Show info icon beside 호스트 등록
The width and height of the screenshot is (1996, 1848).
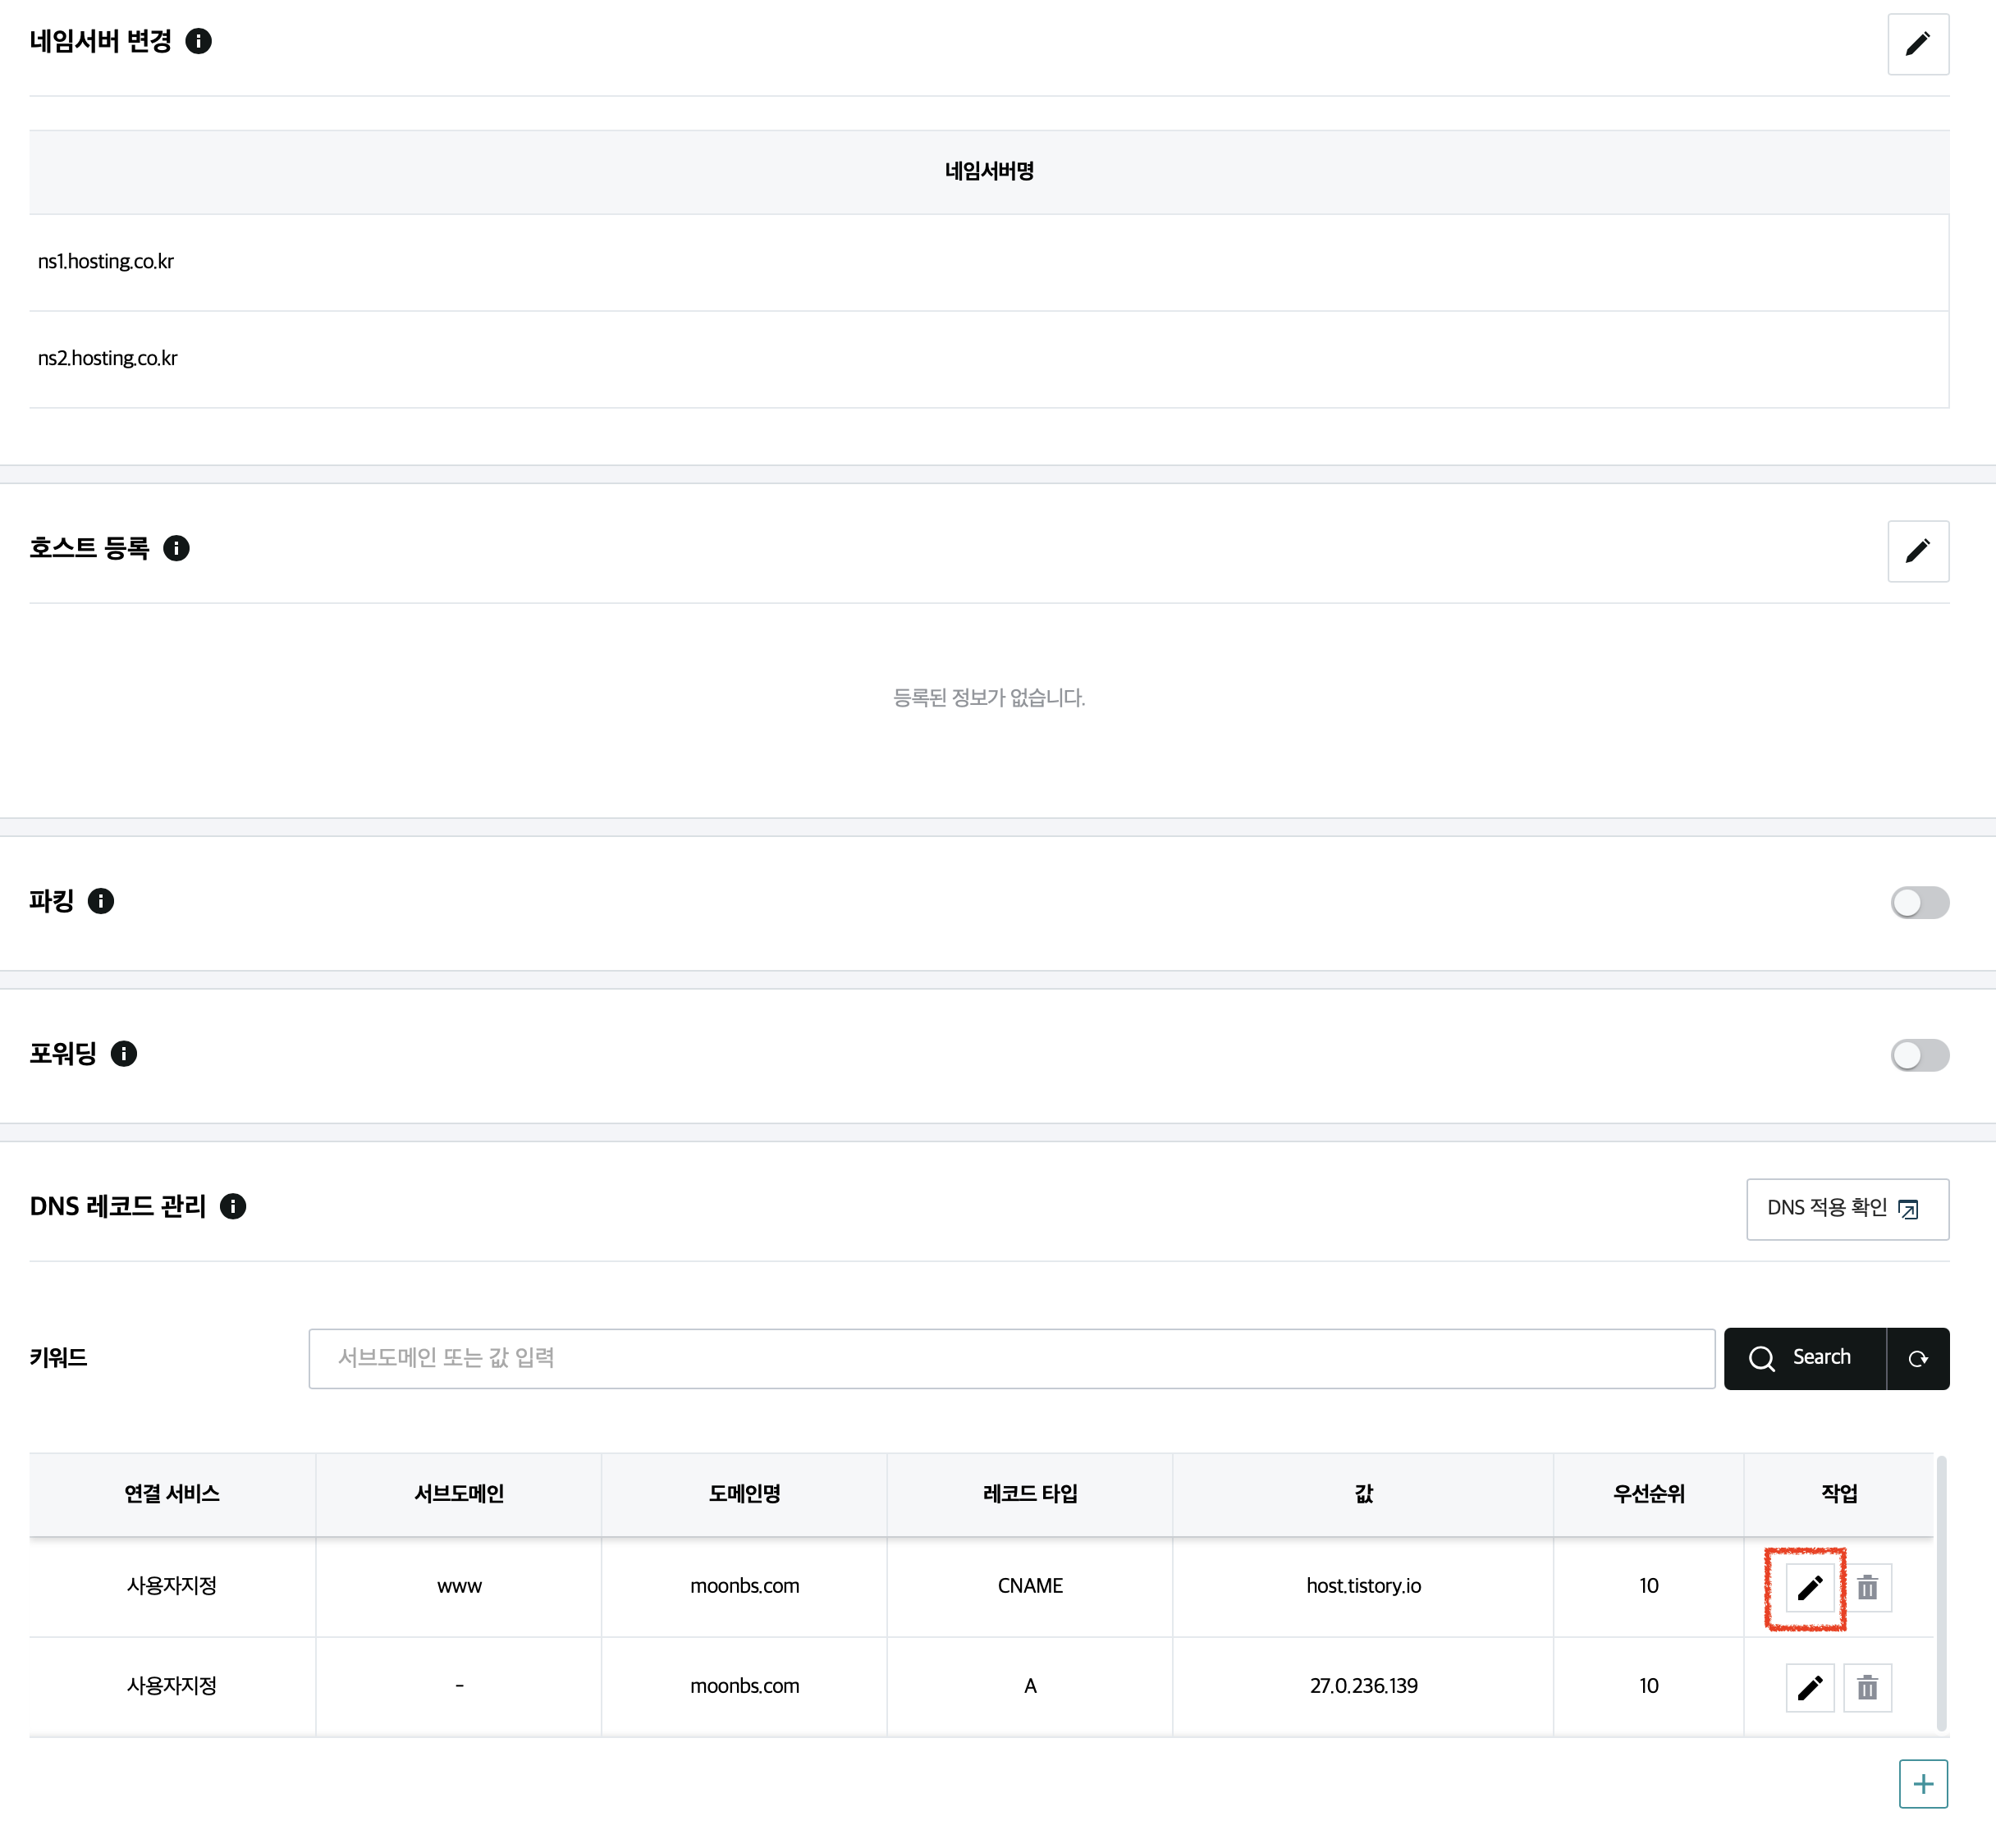pyautogui.click(x=176, y=548)
